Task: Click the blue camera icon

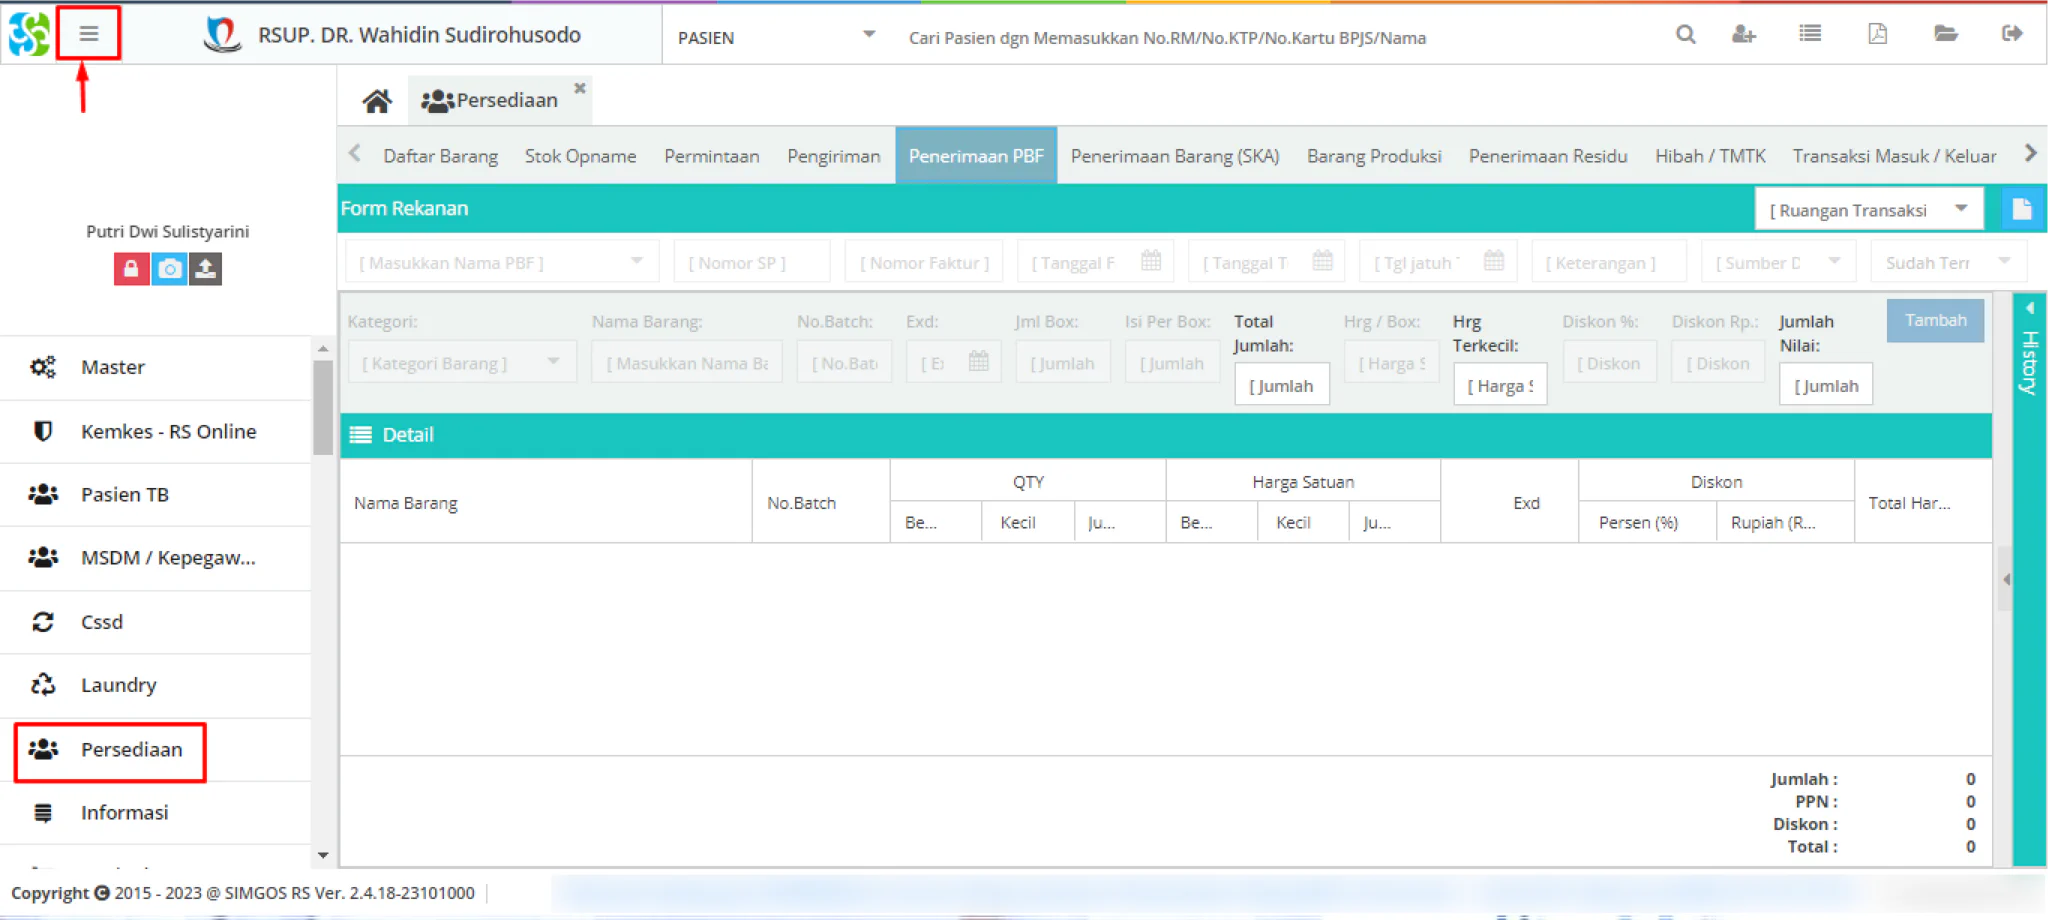Action: pos(169,269)
